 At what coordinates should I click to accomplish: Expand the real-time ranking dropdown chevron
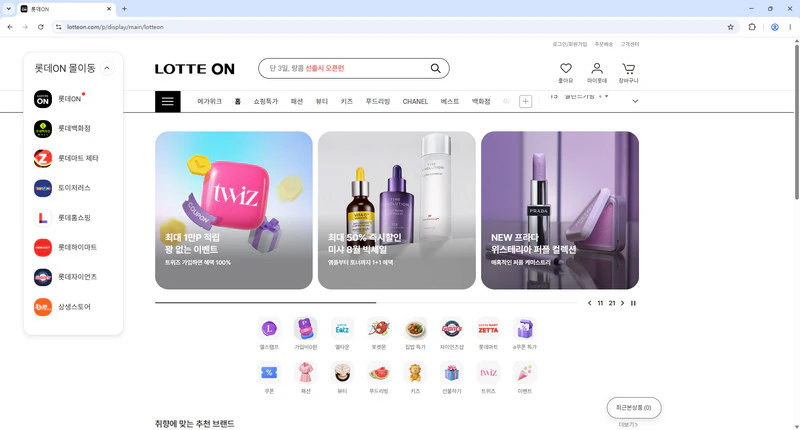click(635, 101)
